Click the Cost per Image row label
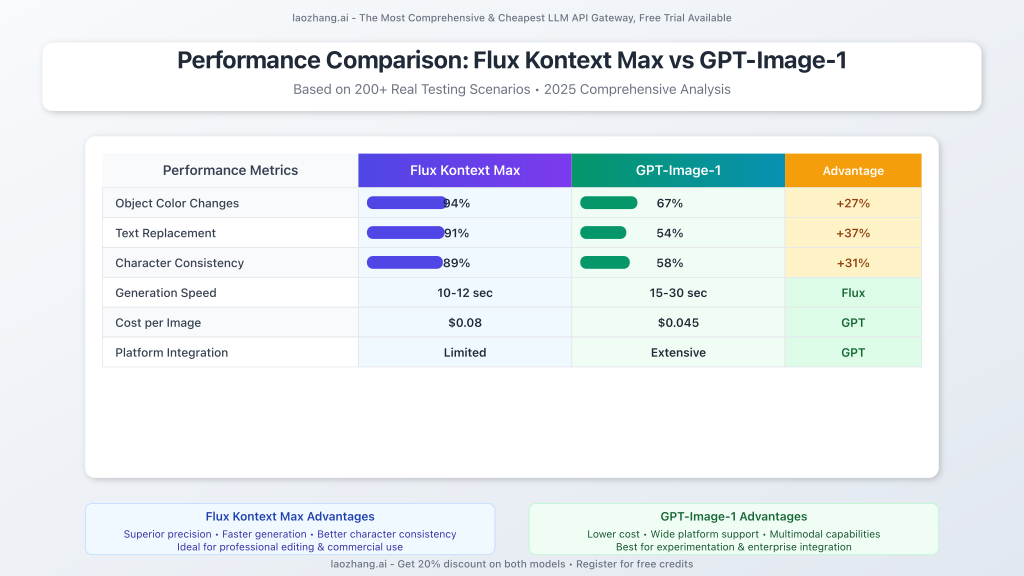The image size is (1024, 576). 158,323
